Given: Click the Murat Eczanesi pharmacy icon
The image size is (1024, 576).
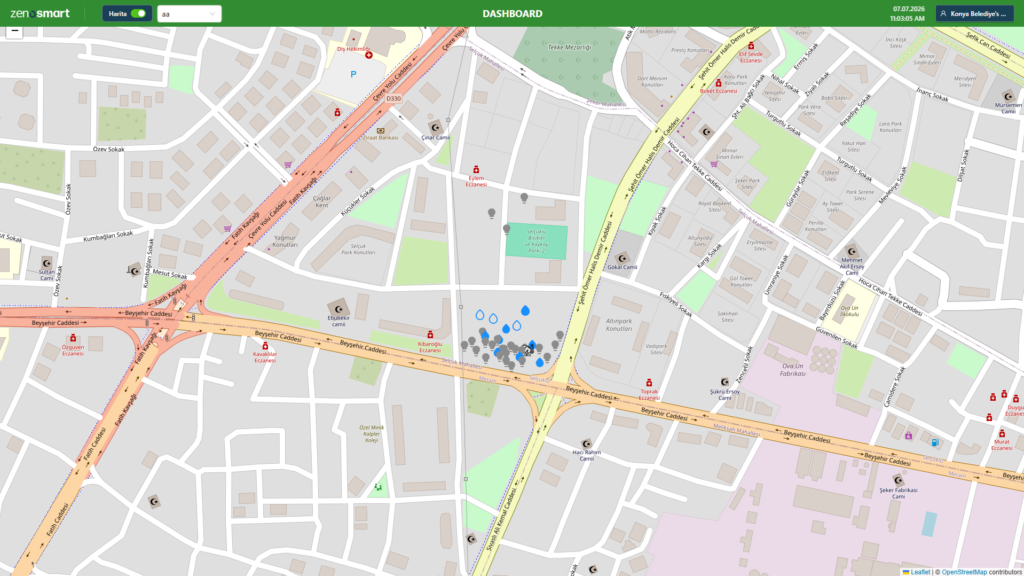Looking at the screenshot, I should pos(1001,434).
